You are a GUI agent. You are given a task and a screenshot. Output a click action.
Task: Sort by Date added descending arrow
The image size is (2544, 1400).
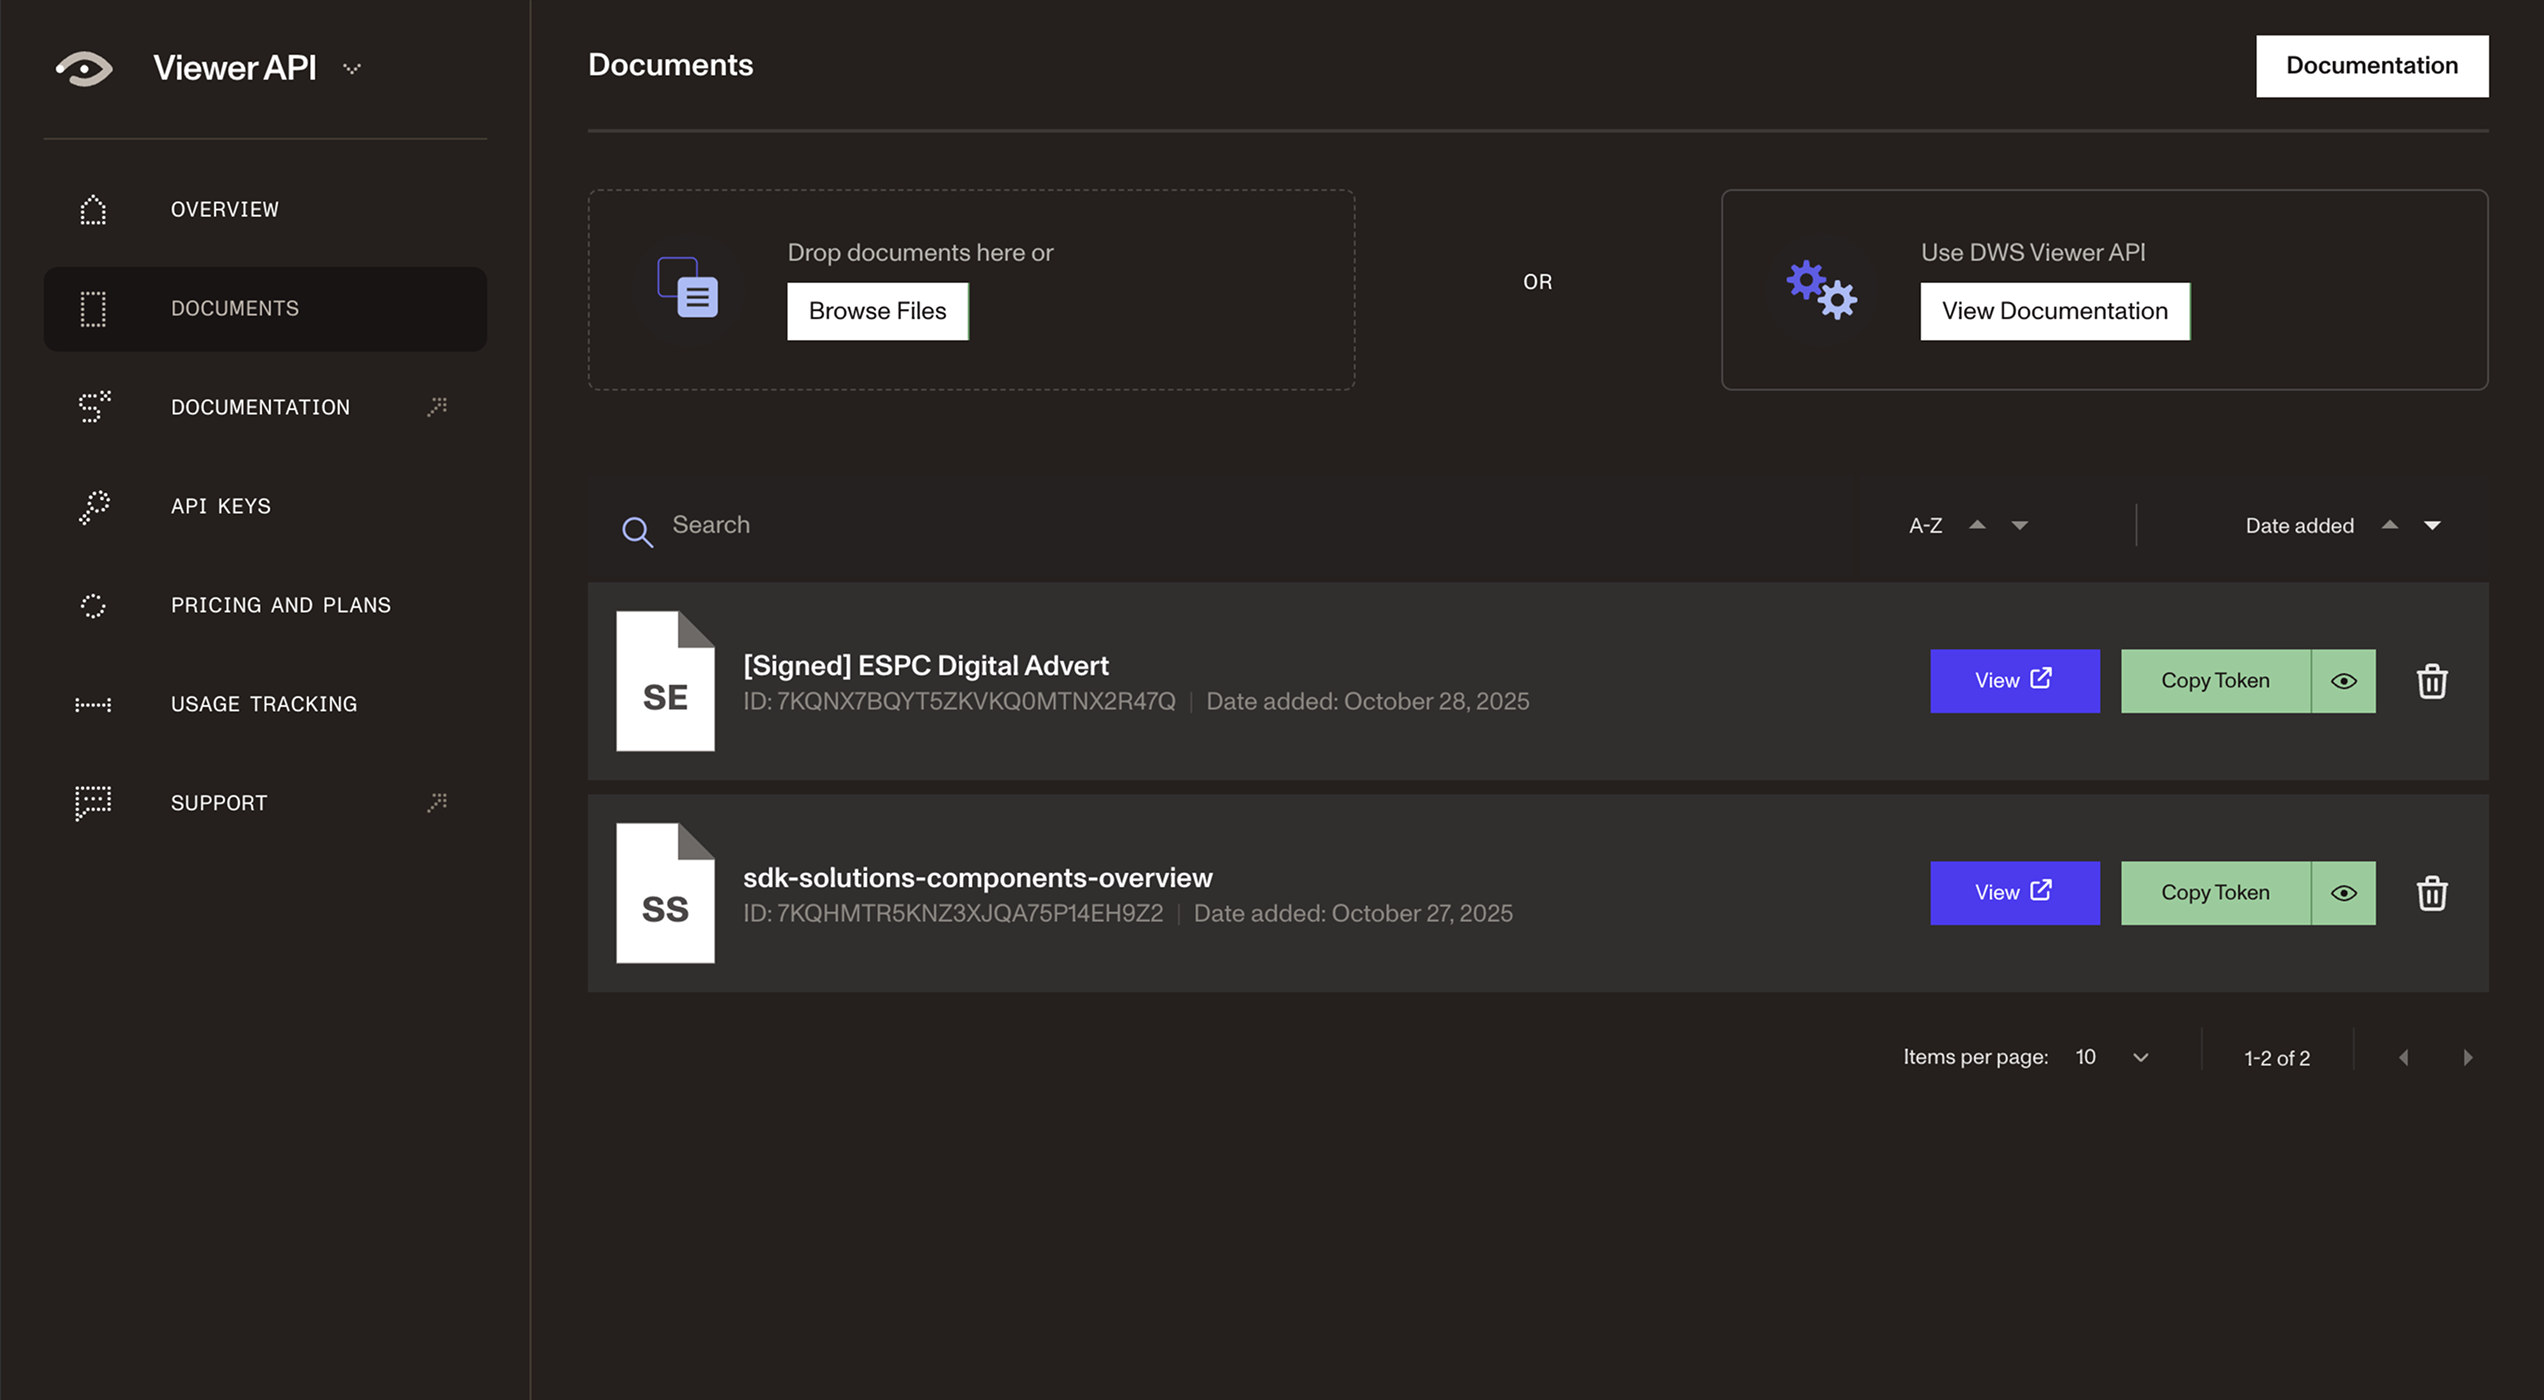tap(2432, 526)
